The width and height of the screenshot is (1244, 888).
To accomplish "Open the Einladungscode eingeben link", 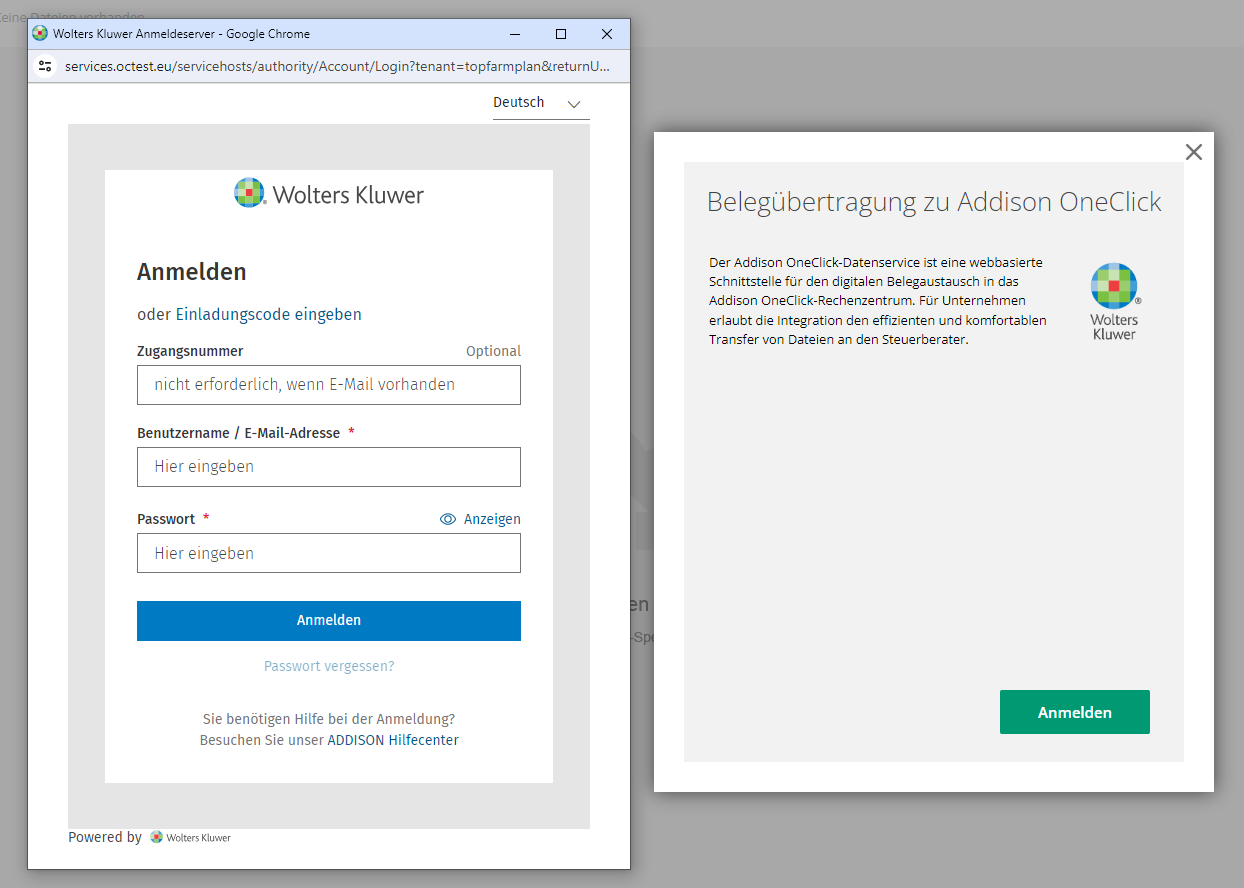I will (x=269, y=314).
